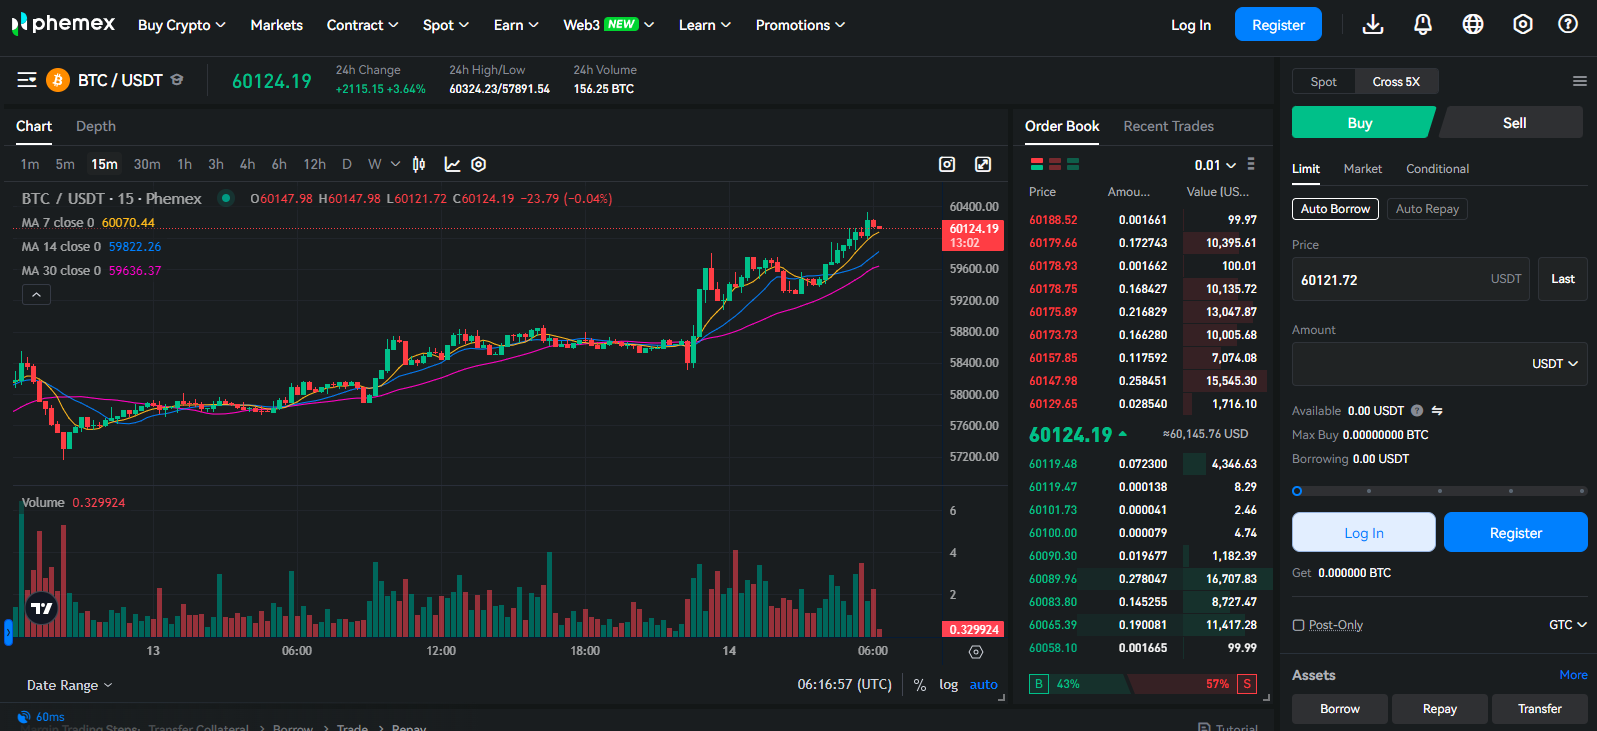1597x731 pixels.
Task: Click the TradingView logo on the chart
Action: pyautogui.click(x=42, y=608)
